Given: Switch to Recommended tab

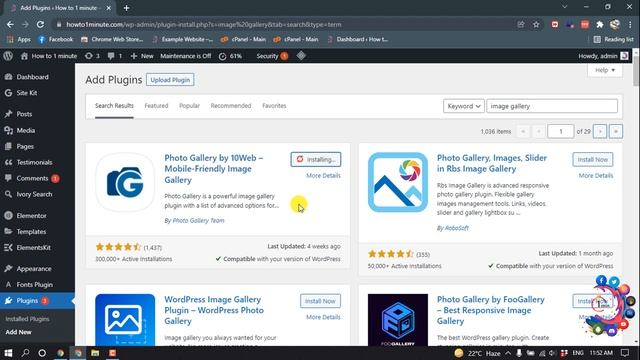Looking at the screenshot, I should pyautogui.click(x=231, y=106).
